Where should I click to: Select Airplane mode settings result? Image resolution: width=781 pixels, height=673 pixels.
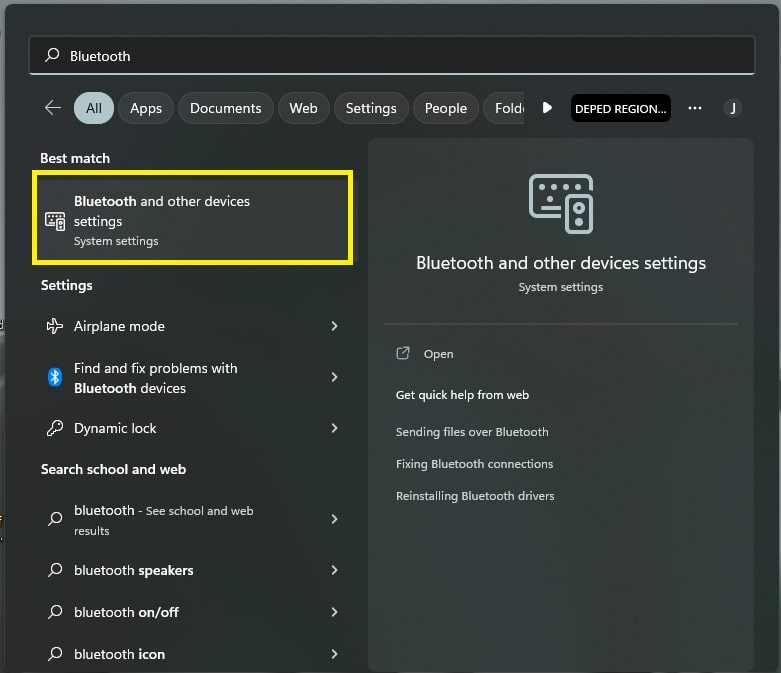[x=192, y=326]
